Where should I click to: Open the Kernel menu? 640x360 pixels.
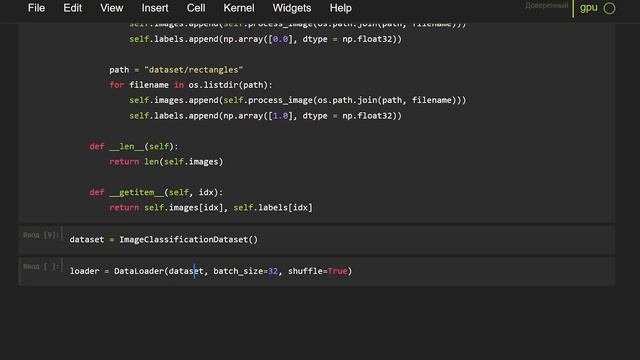pyautogui.click(x=239, y=8)
